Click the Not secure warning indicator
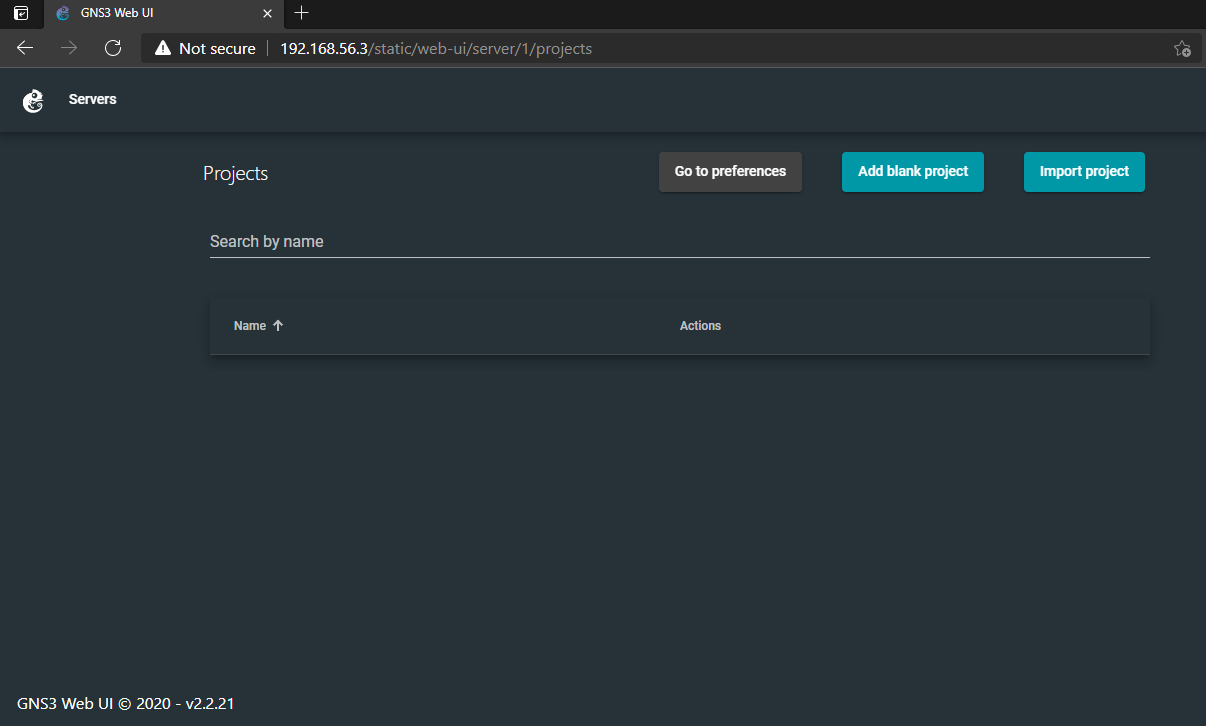 coord(205,48)
